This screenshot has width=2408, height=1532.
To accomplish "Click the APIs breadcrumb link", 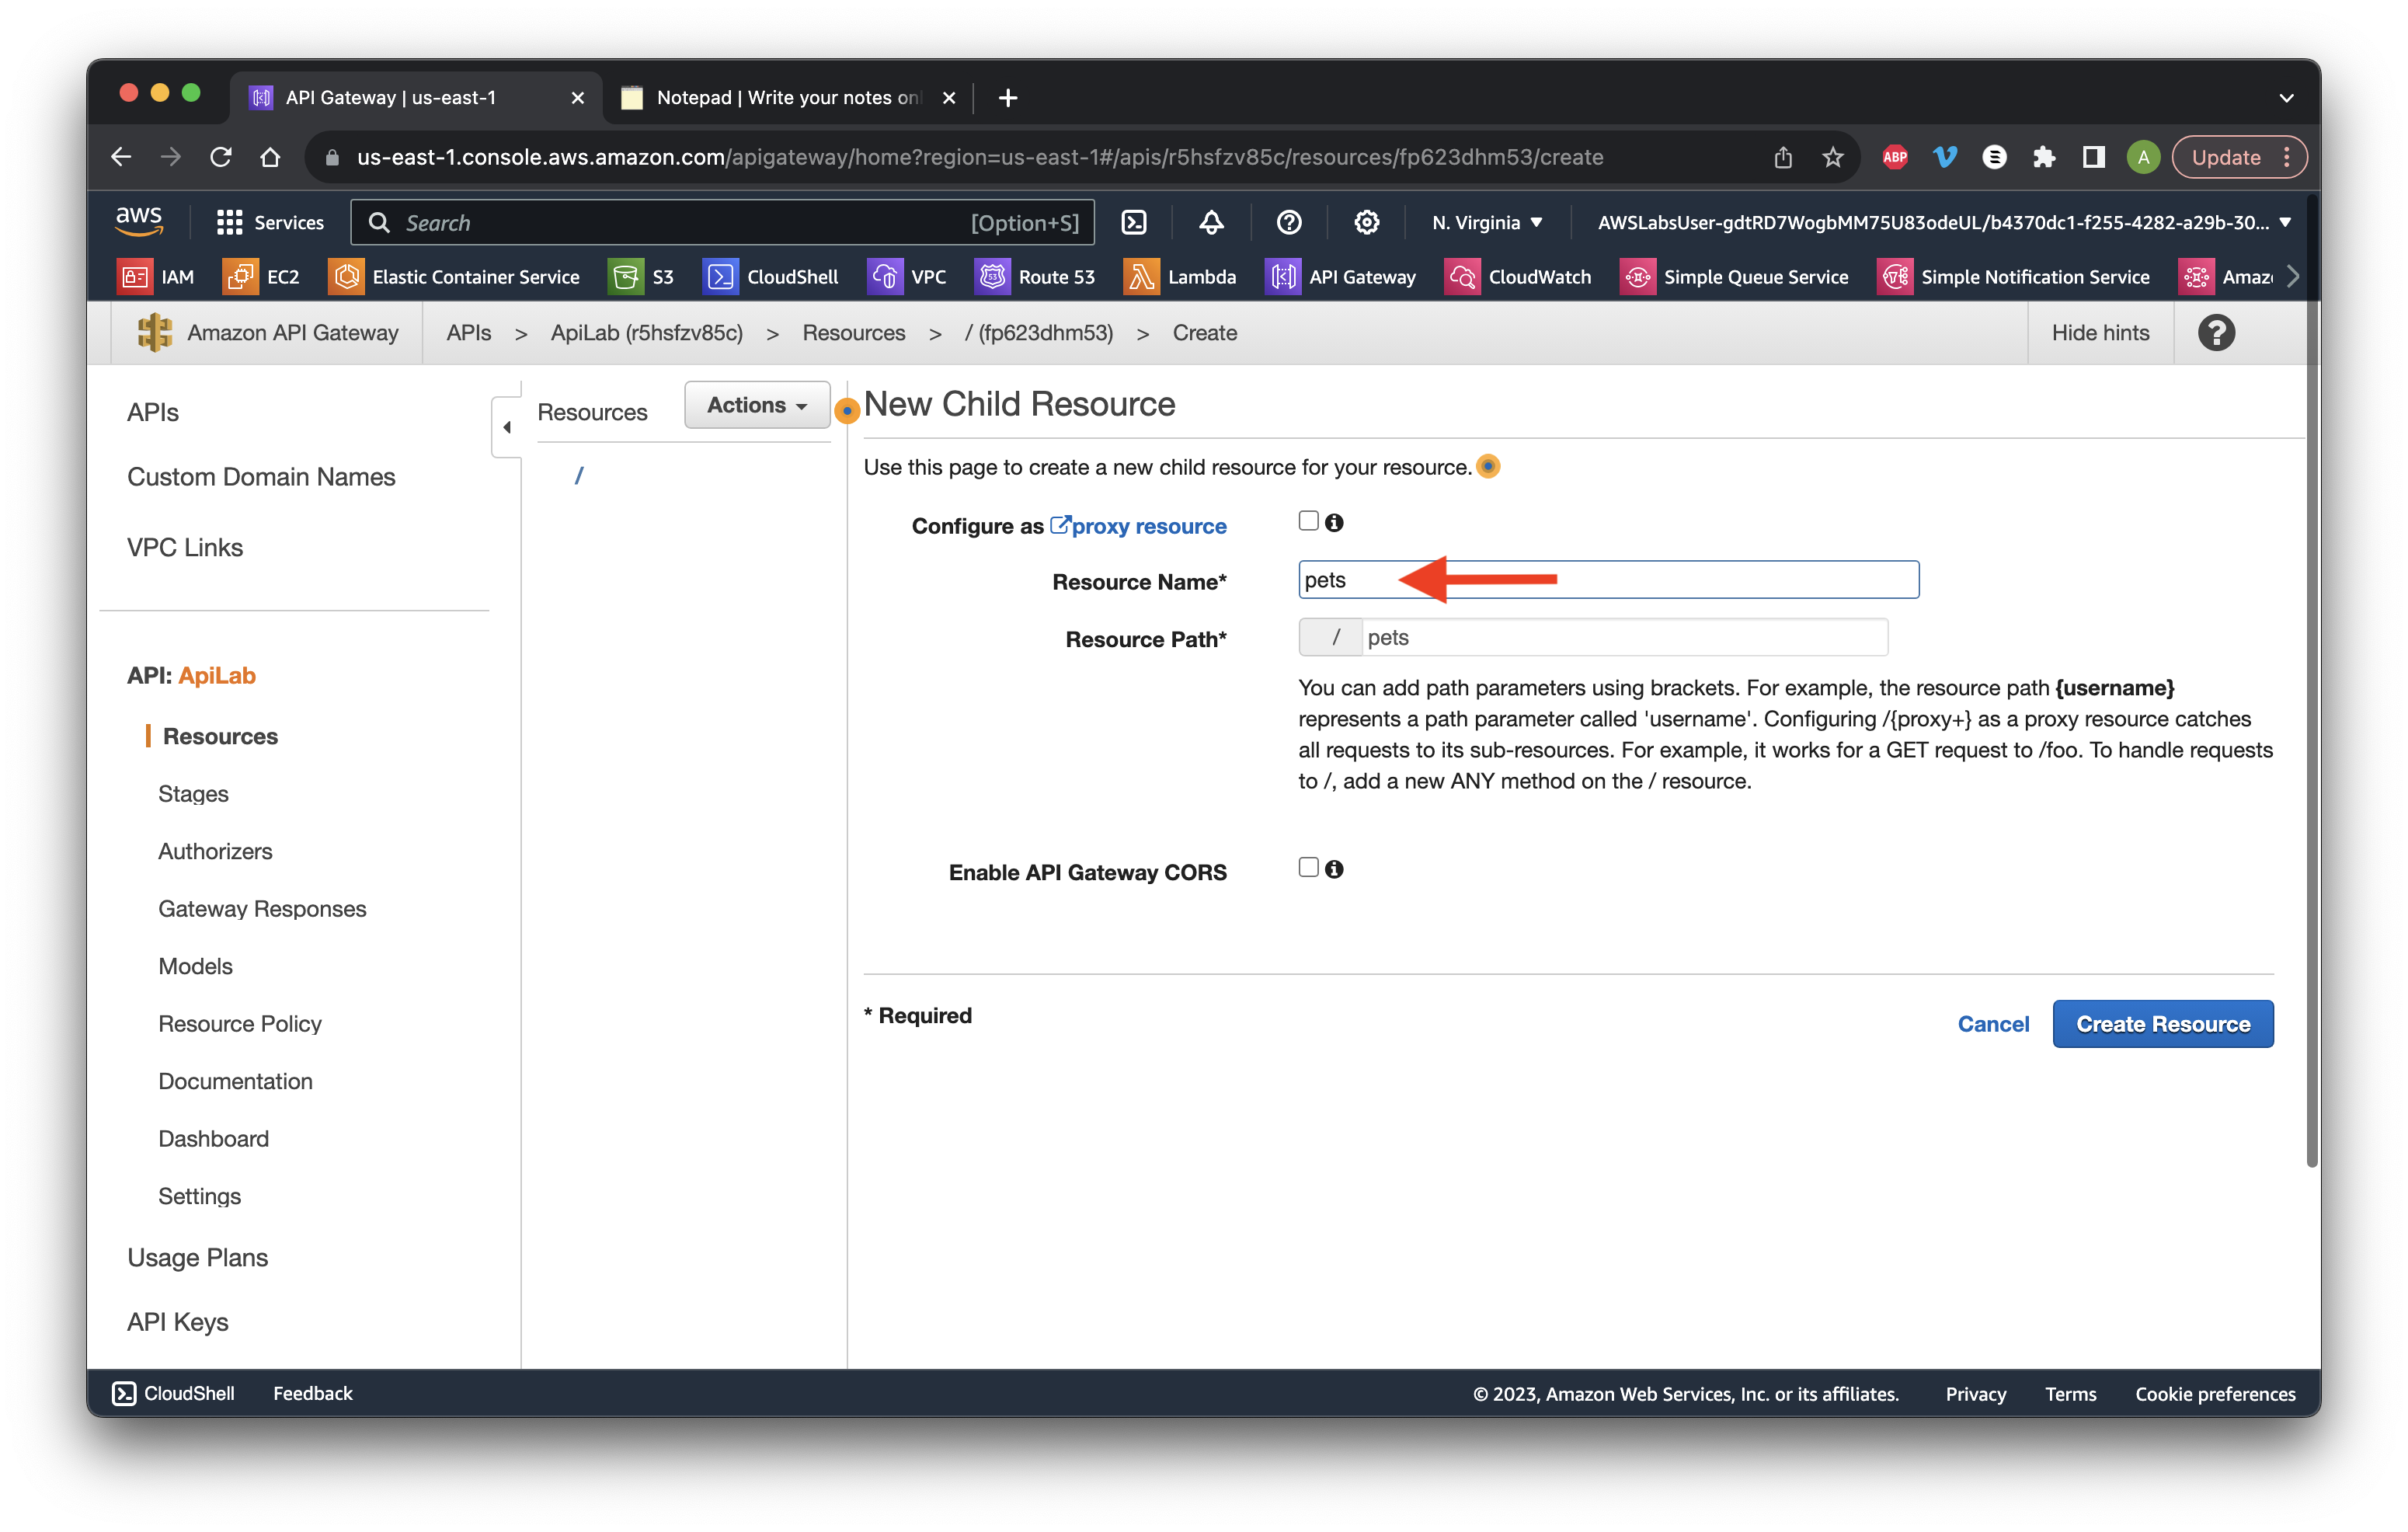I will pos(468,333).
